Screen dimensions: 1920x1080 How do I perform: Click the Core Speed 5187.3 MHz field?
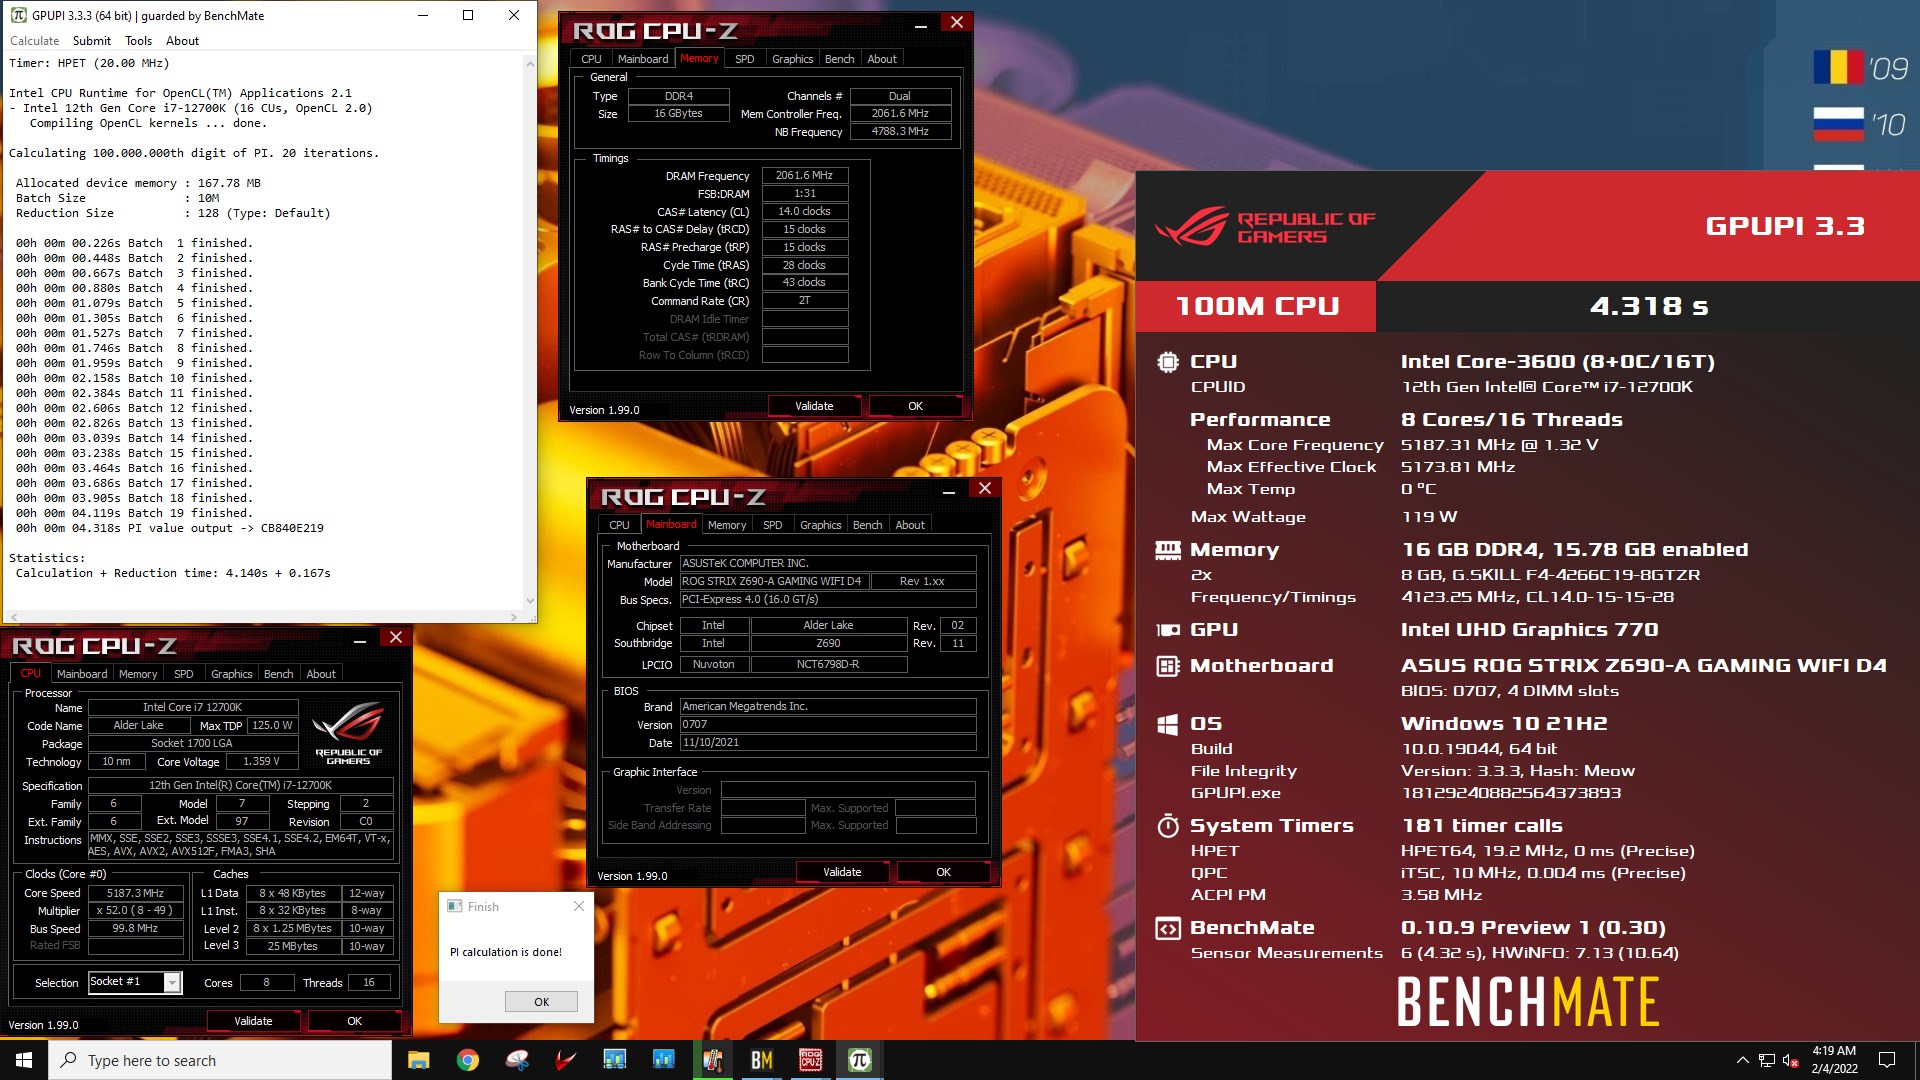click(x=135, y=893)
